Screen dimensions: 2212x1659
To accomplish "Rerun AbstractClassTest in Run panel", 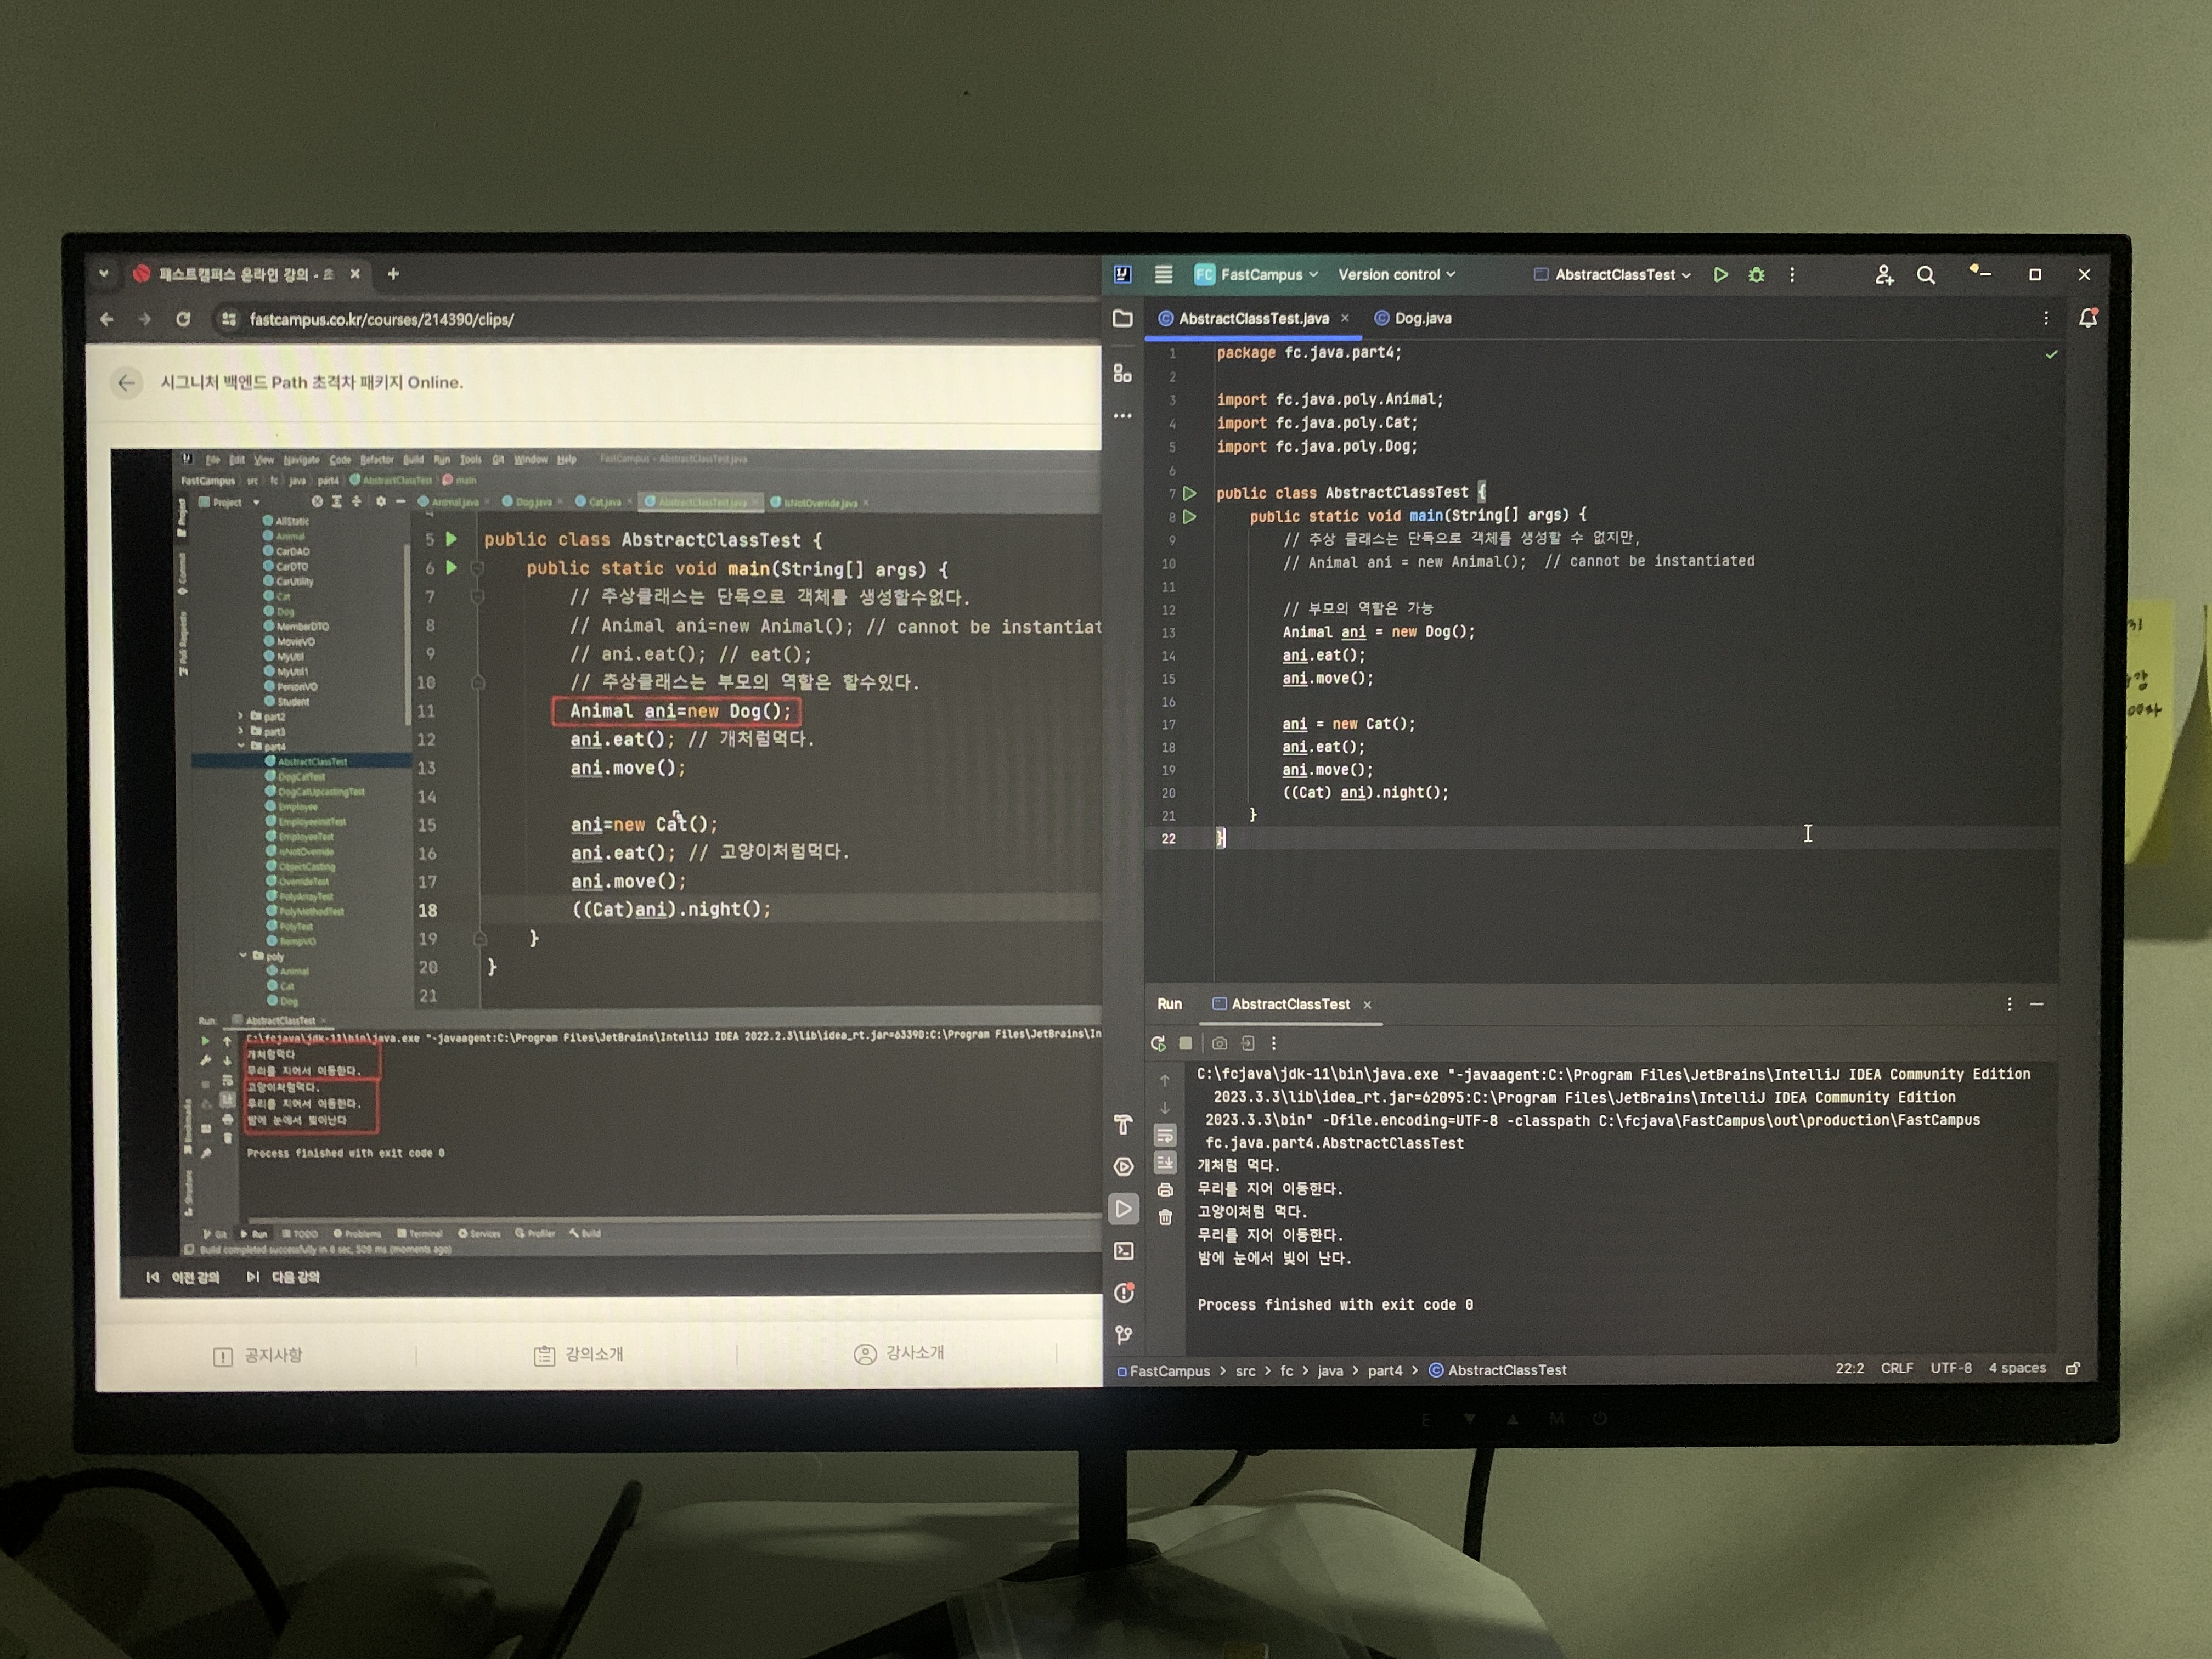I will point(1158,1043).
